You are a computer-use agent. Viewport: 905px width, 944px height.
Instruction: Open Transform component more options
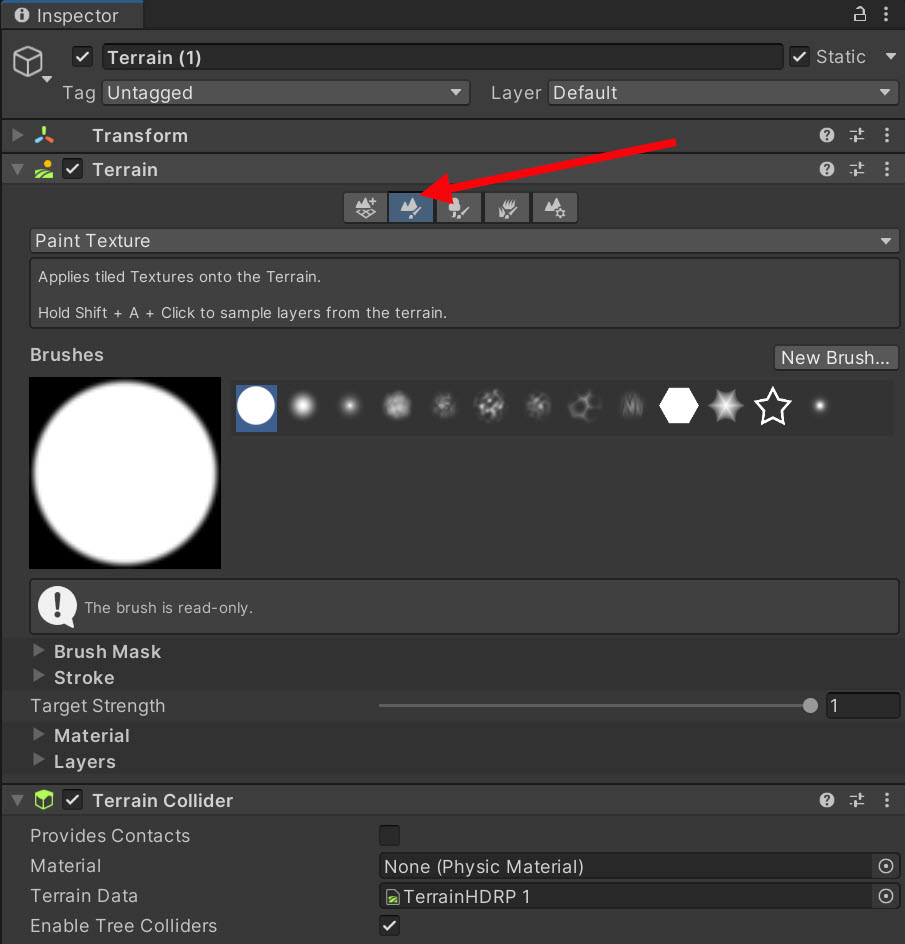(x=887, y=135)
